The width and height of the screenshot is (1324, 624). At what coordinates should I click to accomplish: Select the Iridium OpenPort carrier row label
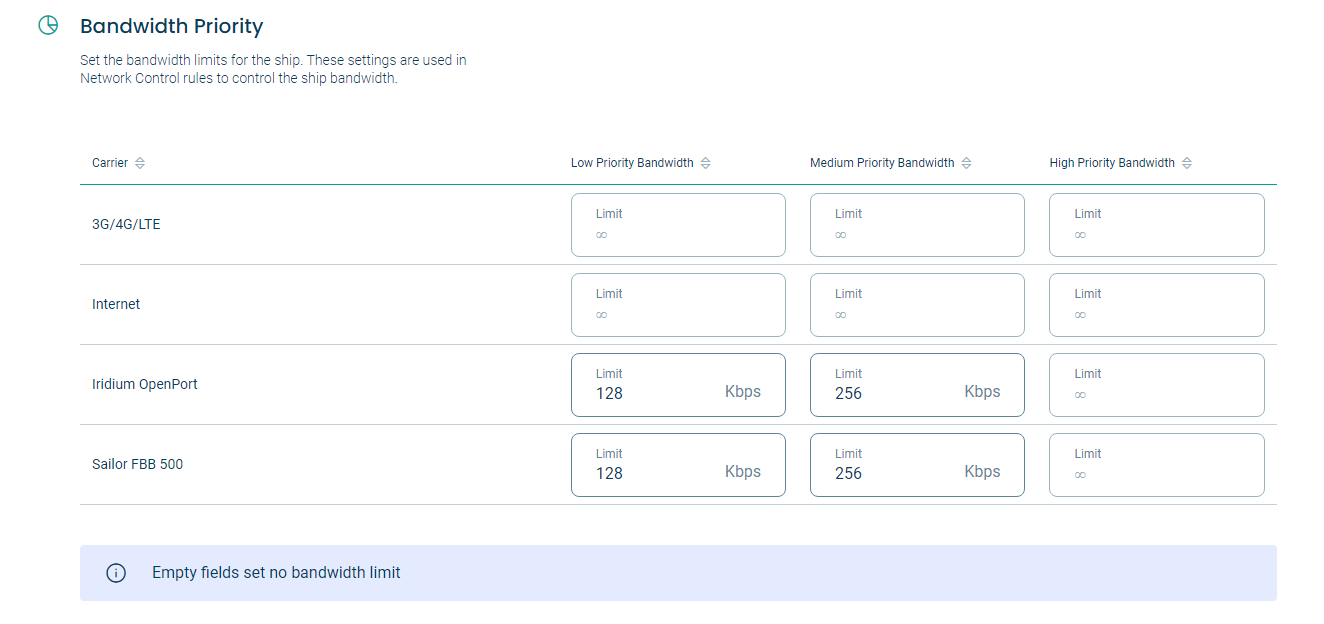145,384
